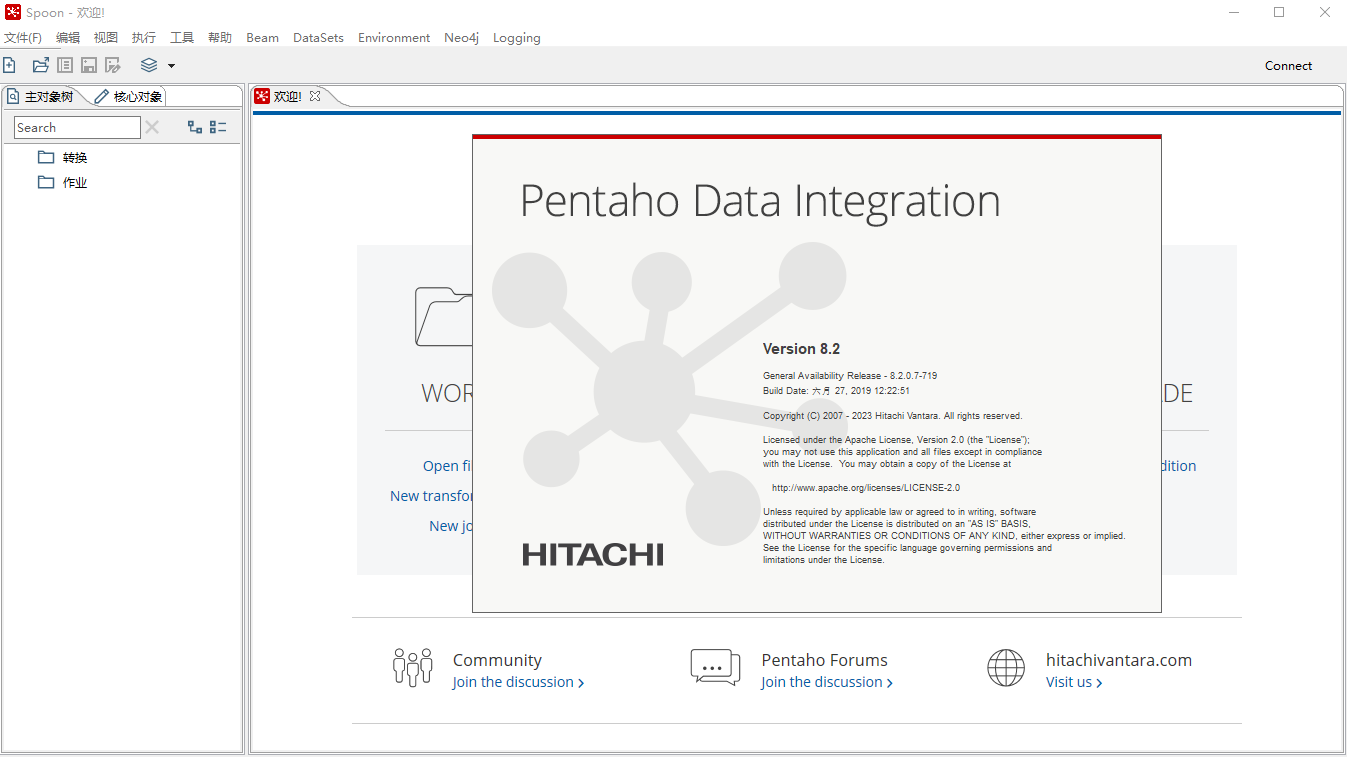Open the 视图 menu

106,38
